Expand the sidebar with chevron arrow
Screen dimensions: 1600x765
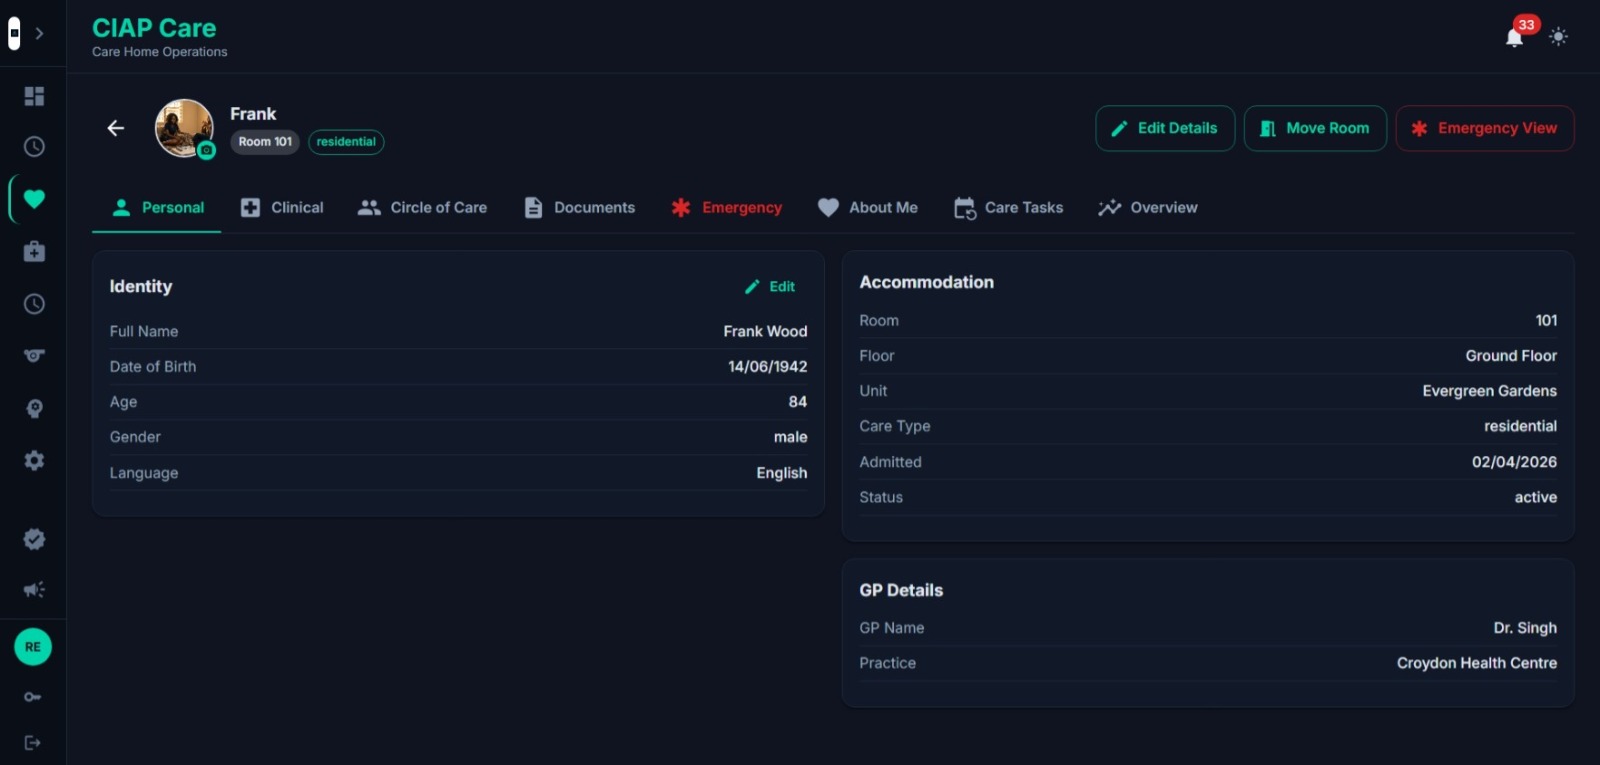pyautogui.click(x=39, y=33)
